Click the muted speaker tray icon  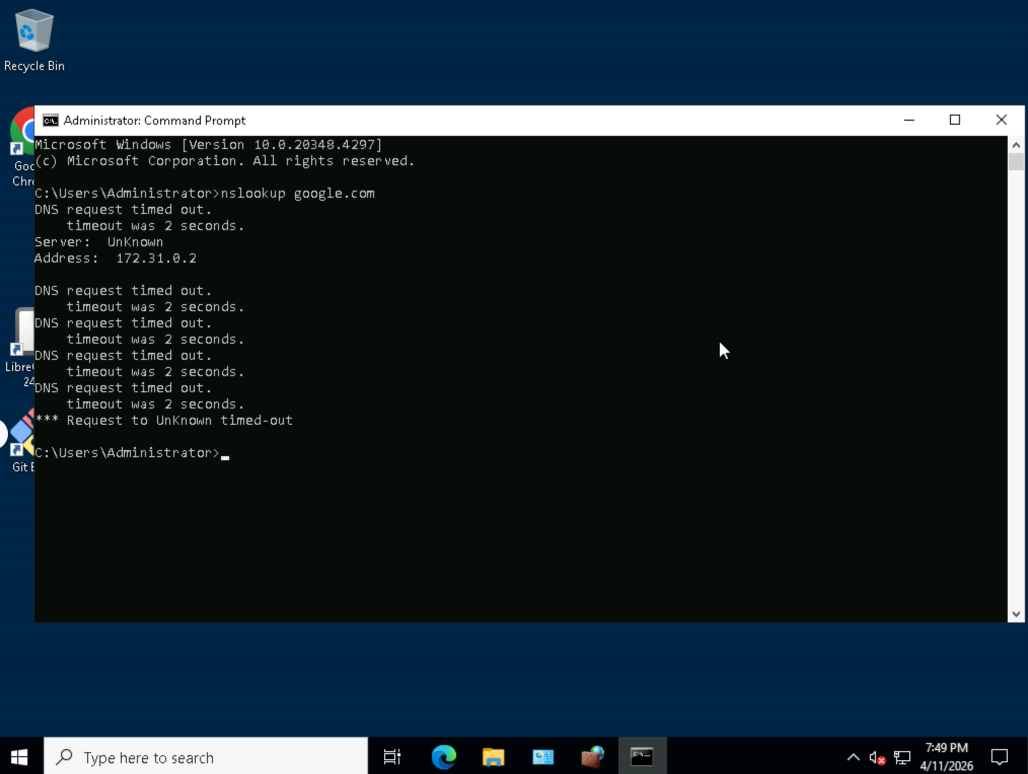tap(877, 758)
